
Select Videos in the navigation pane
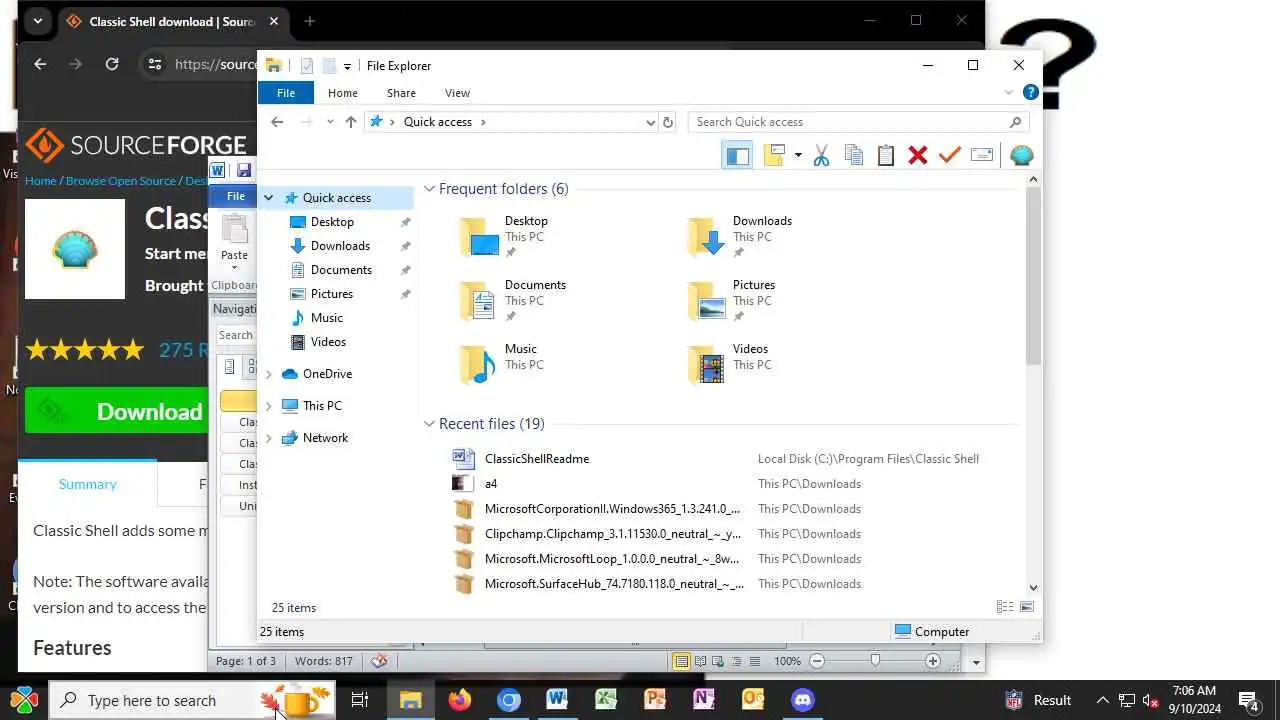pos(328,342)
